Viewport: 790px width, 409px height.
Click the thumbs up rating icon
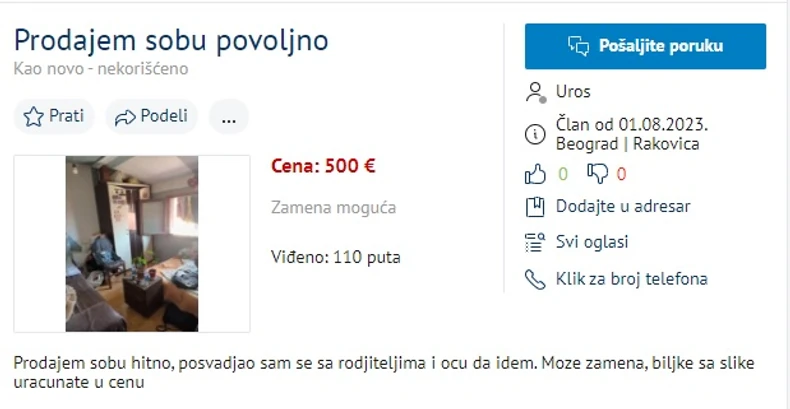535,174
